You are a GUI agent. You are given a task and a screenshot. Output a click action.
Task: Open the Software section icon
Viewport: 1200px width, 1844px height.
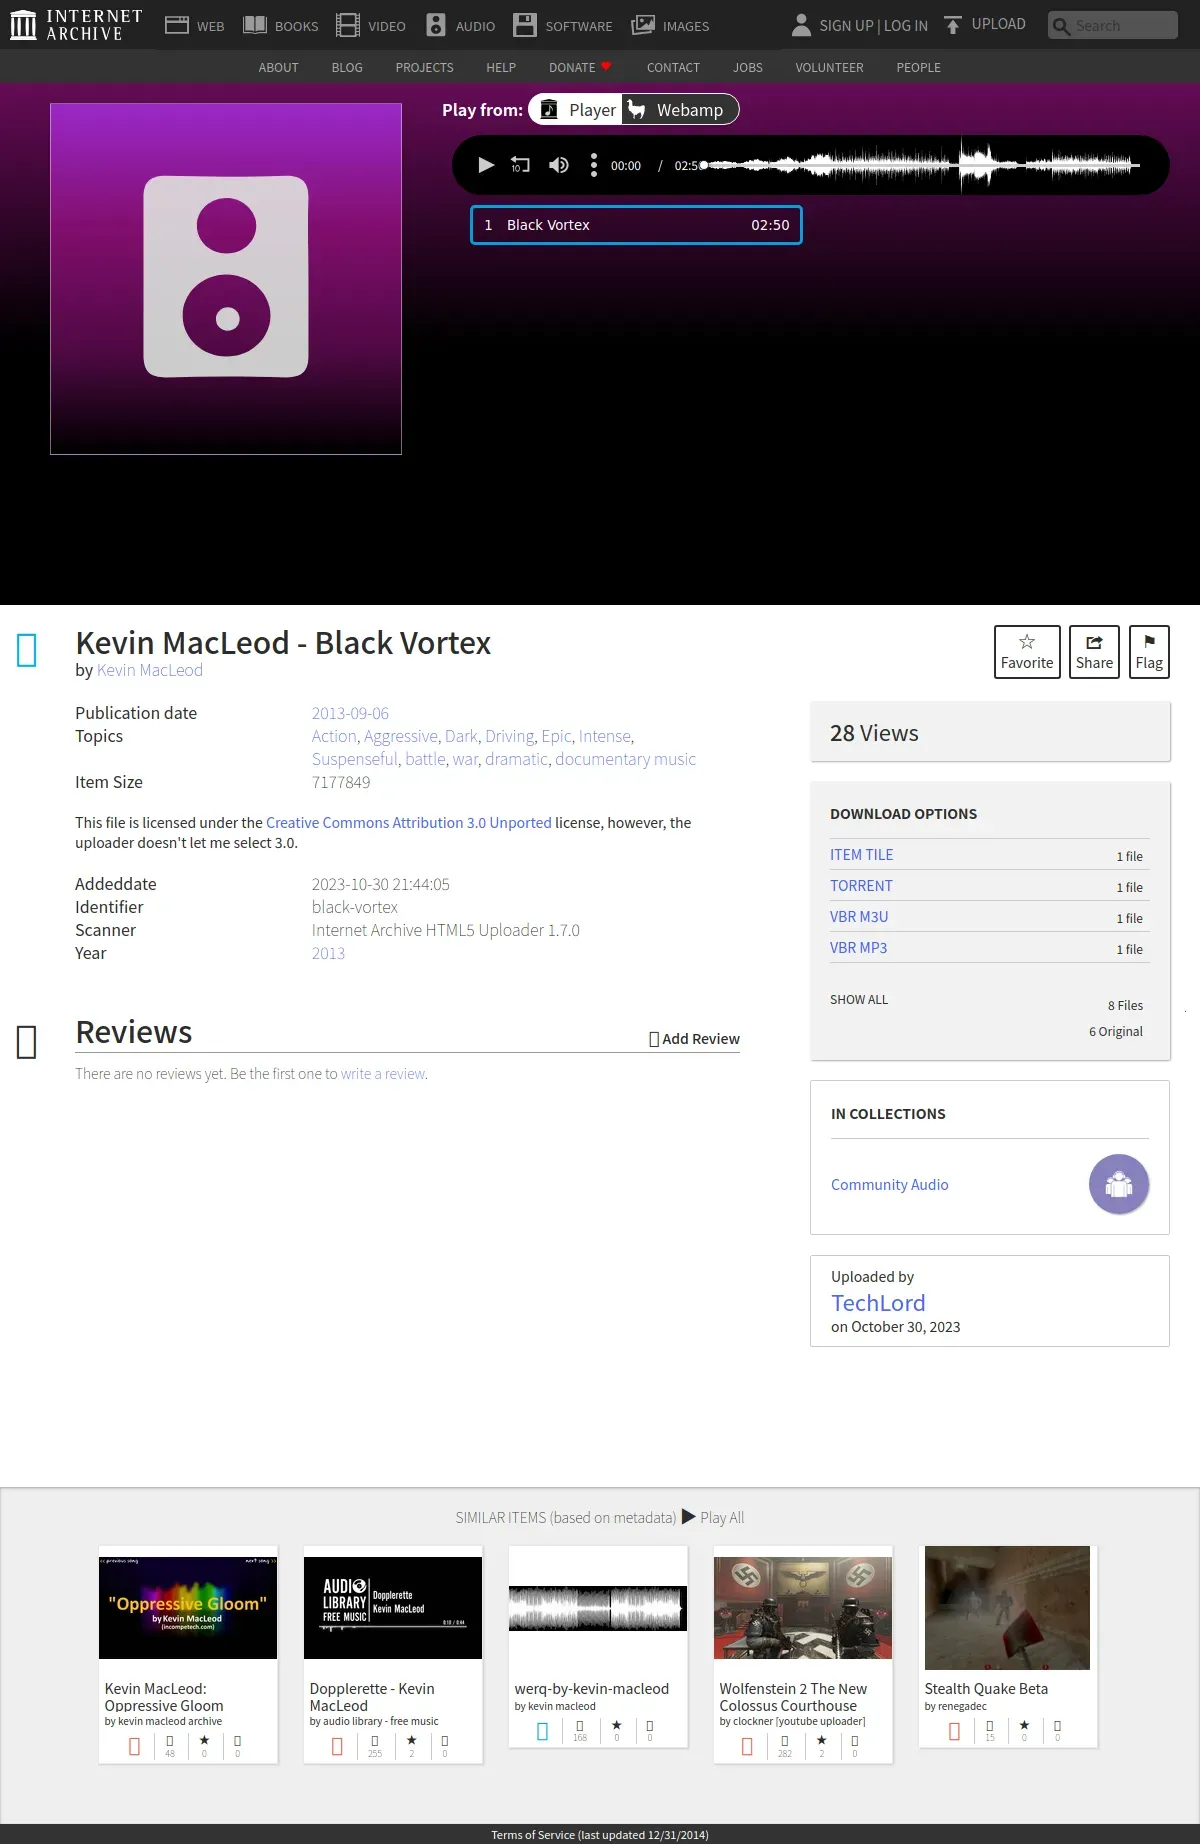[x=525, y=25]
